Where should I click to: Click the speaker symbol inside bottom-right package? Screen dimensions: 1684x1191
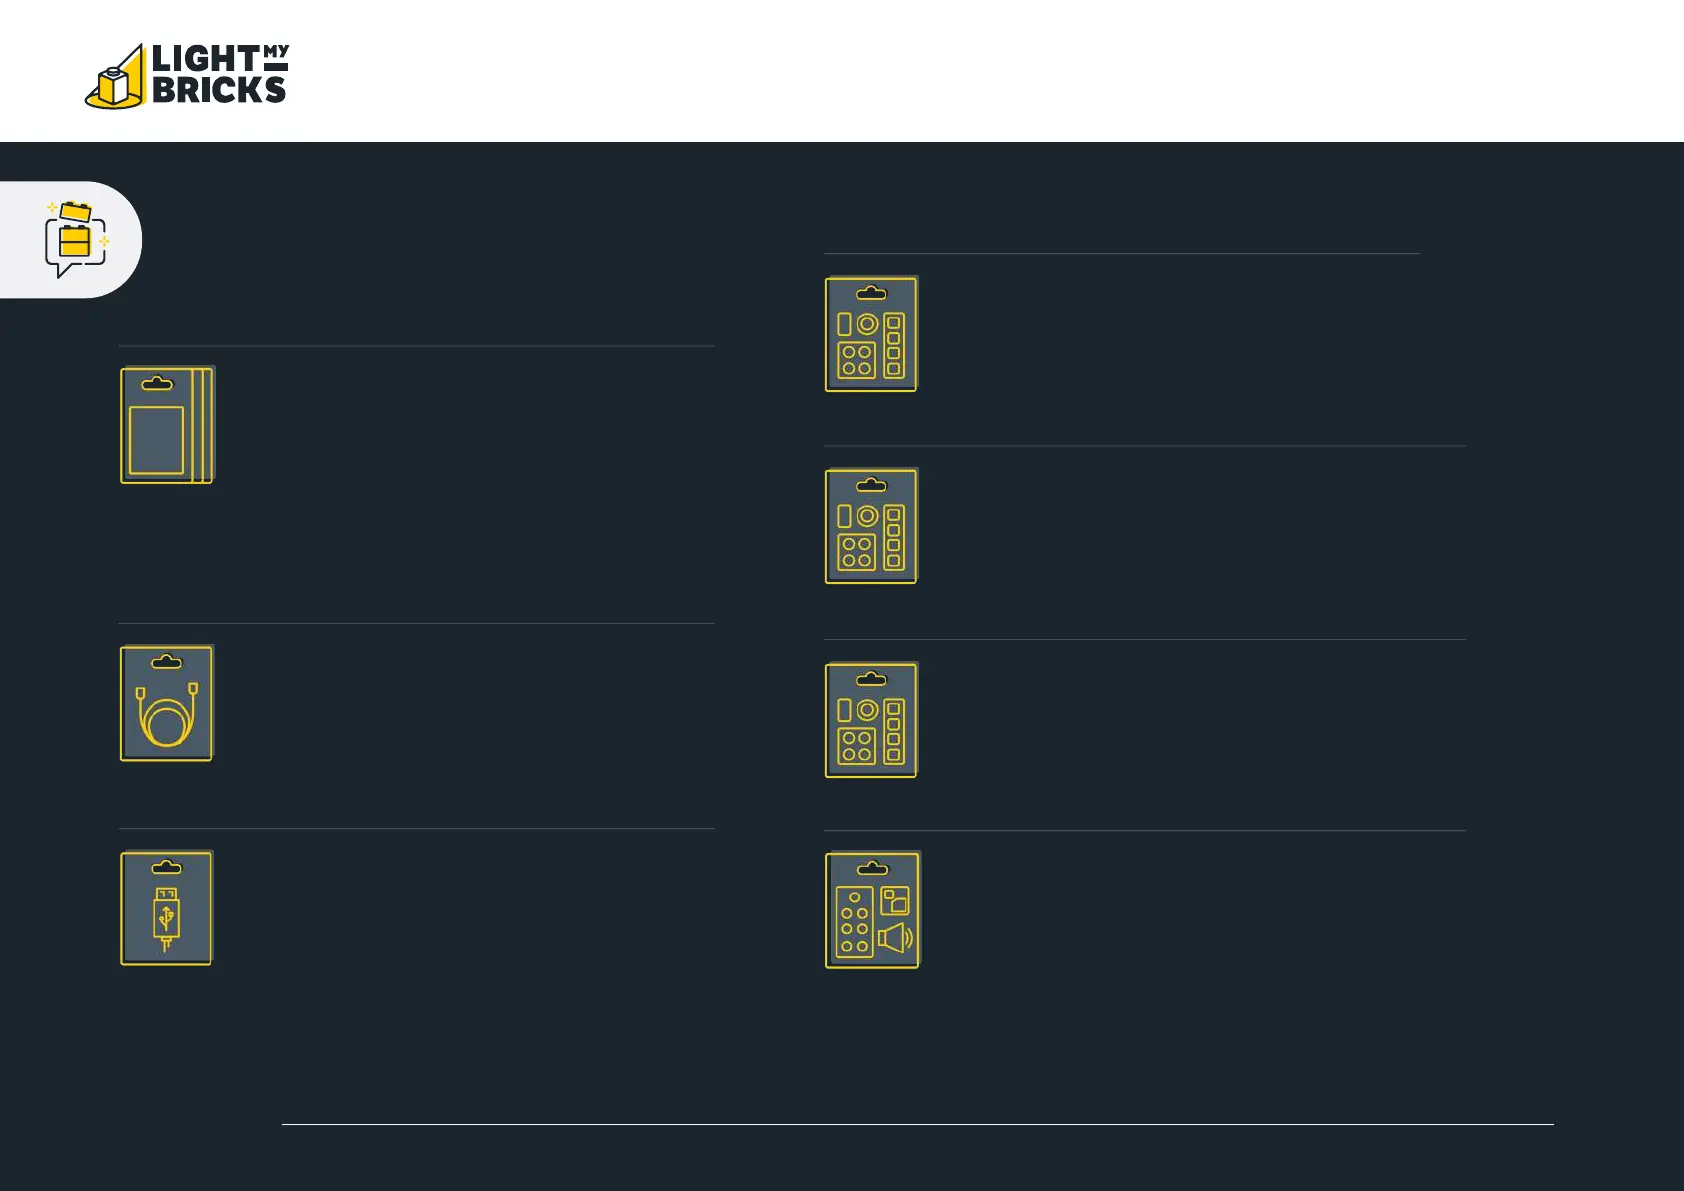(x=895, y=938)
